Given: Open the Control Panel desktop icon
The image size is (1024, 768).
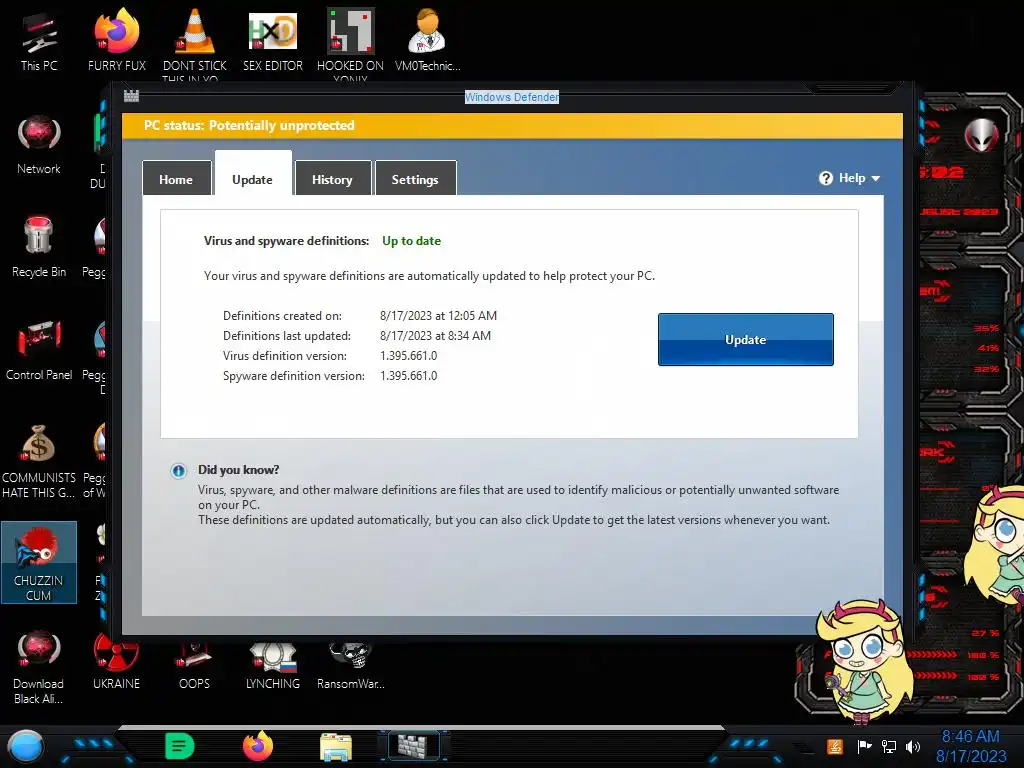Looking at the screenshot, I should point(39,350).
